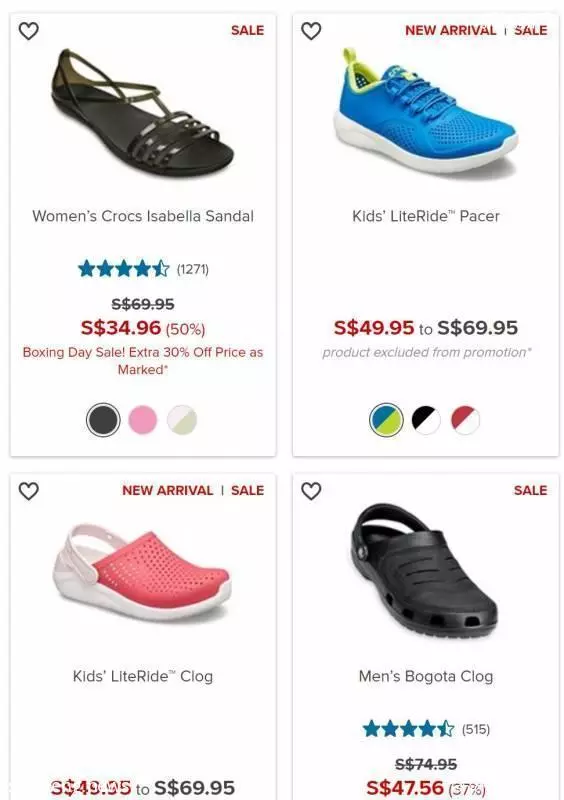Favorite the Women's Crocs Isabella Sandal heart
This screenshot has height=800, width=564.
pos(29,31)
